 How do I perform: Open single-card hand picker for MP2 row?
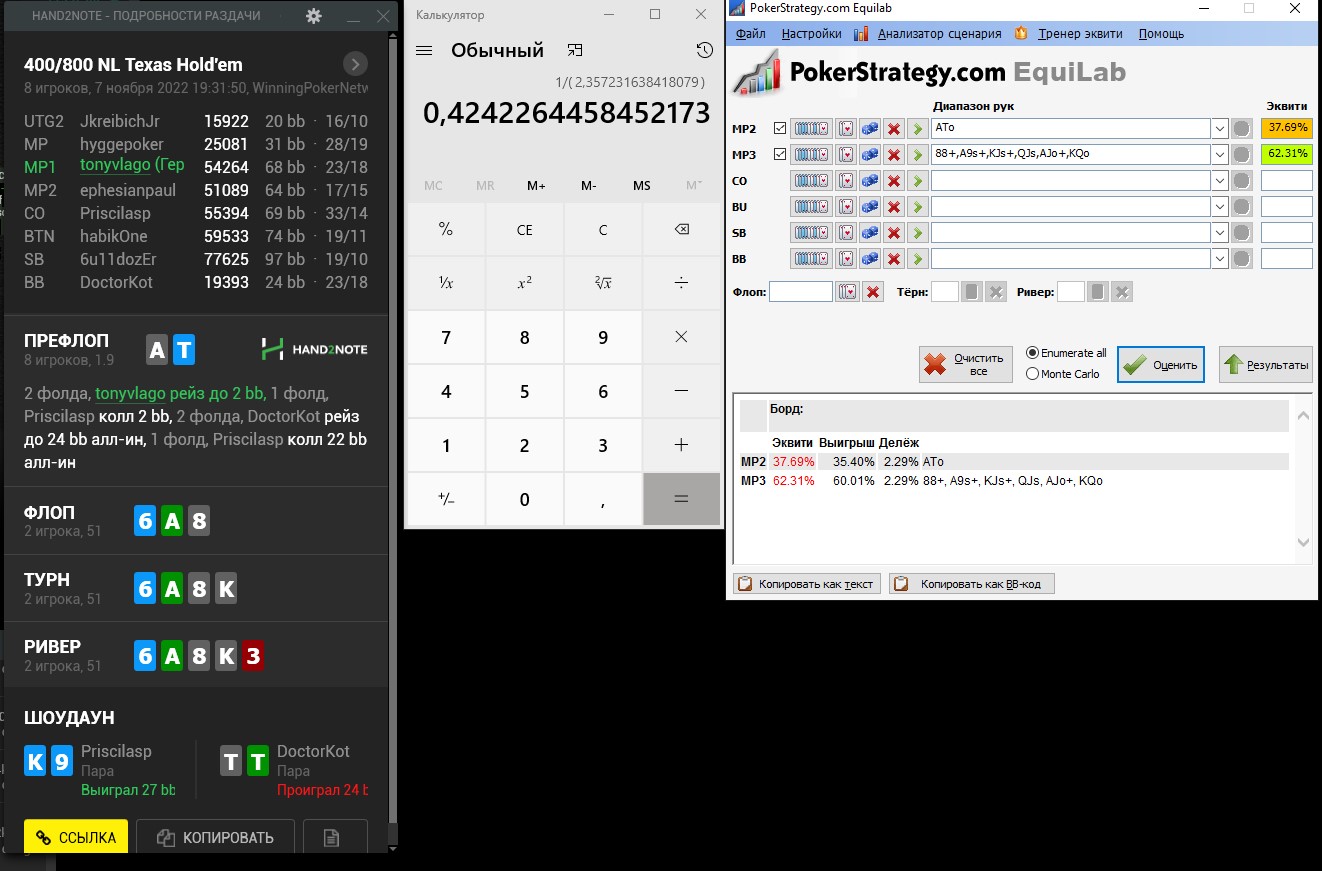[846, 128]
